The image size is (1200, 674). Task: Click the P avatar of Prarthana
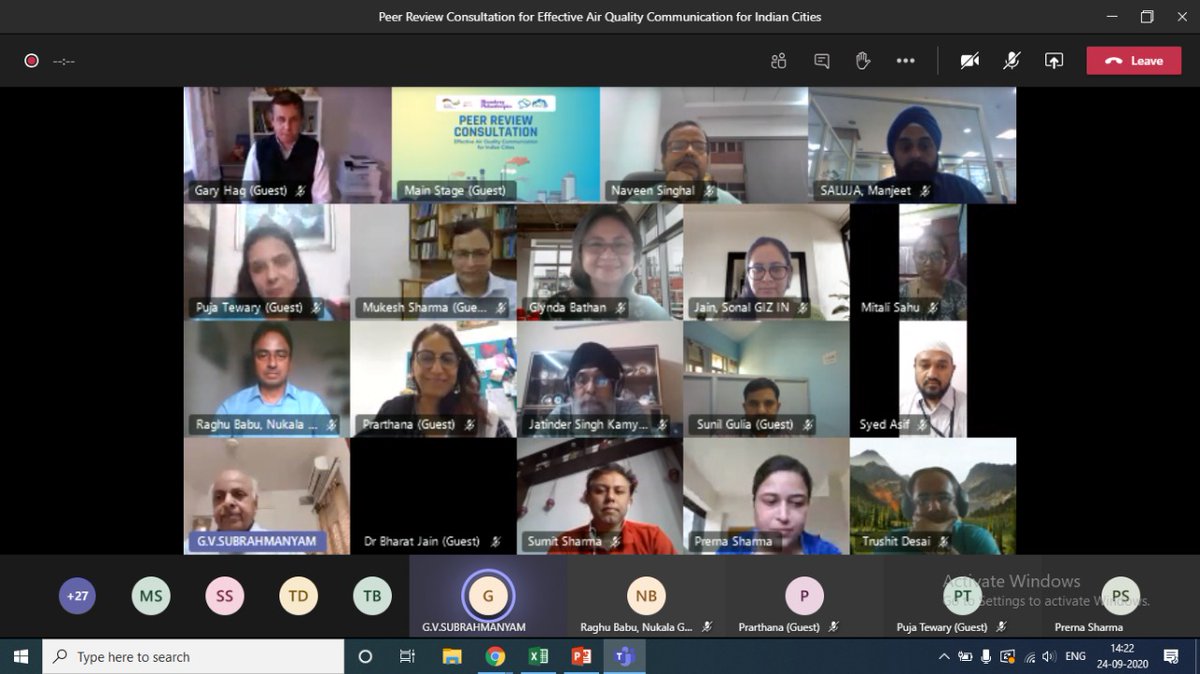click(x=804, y=596)
